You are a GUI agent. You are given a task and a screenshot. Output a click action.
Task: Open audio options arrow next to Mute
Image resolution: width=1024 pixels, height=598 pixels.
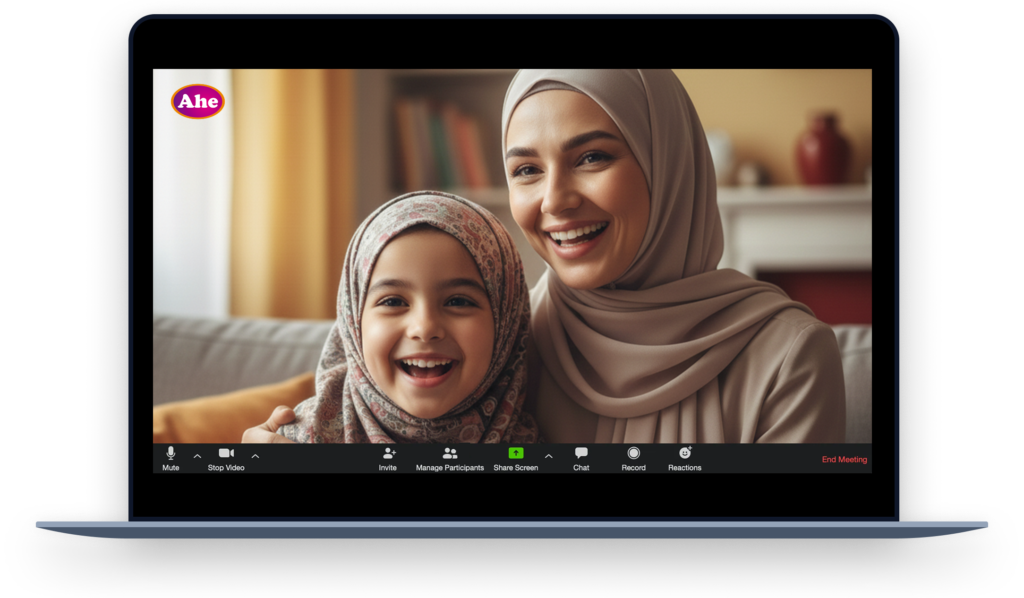pos(197,457)
